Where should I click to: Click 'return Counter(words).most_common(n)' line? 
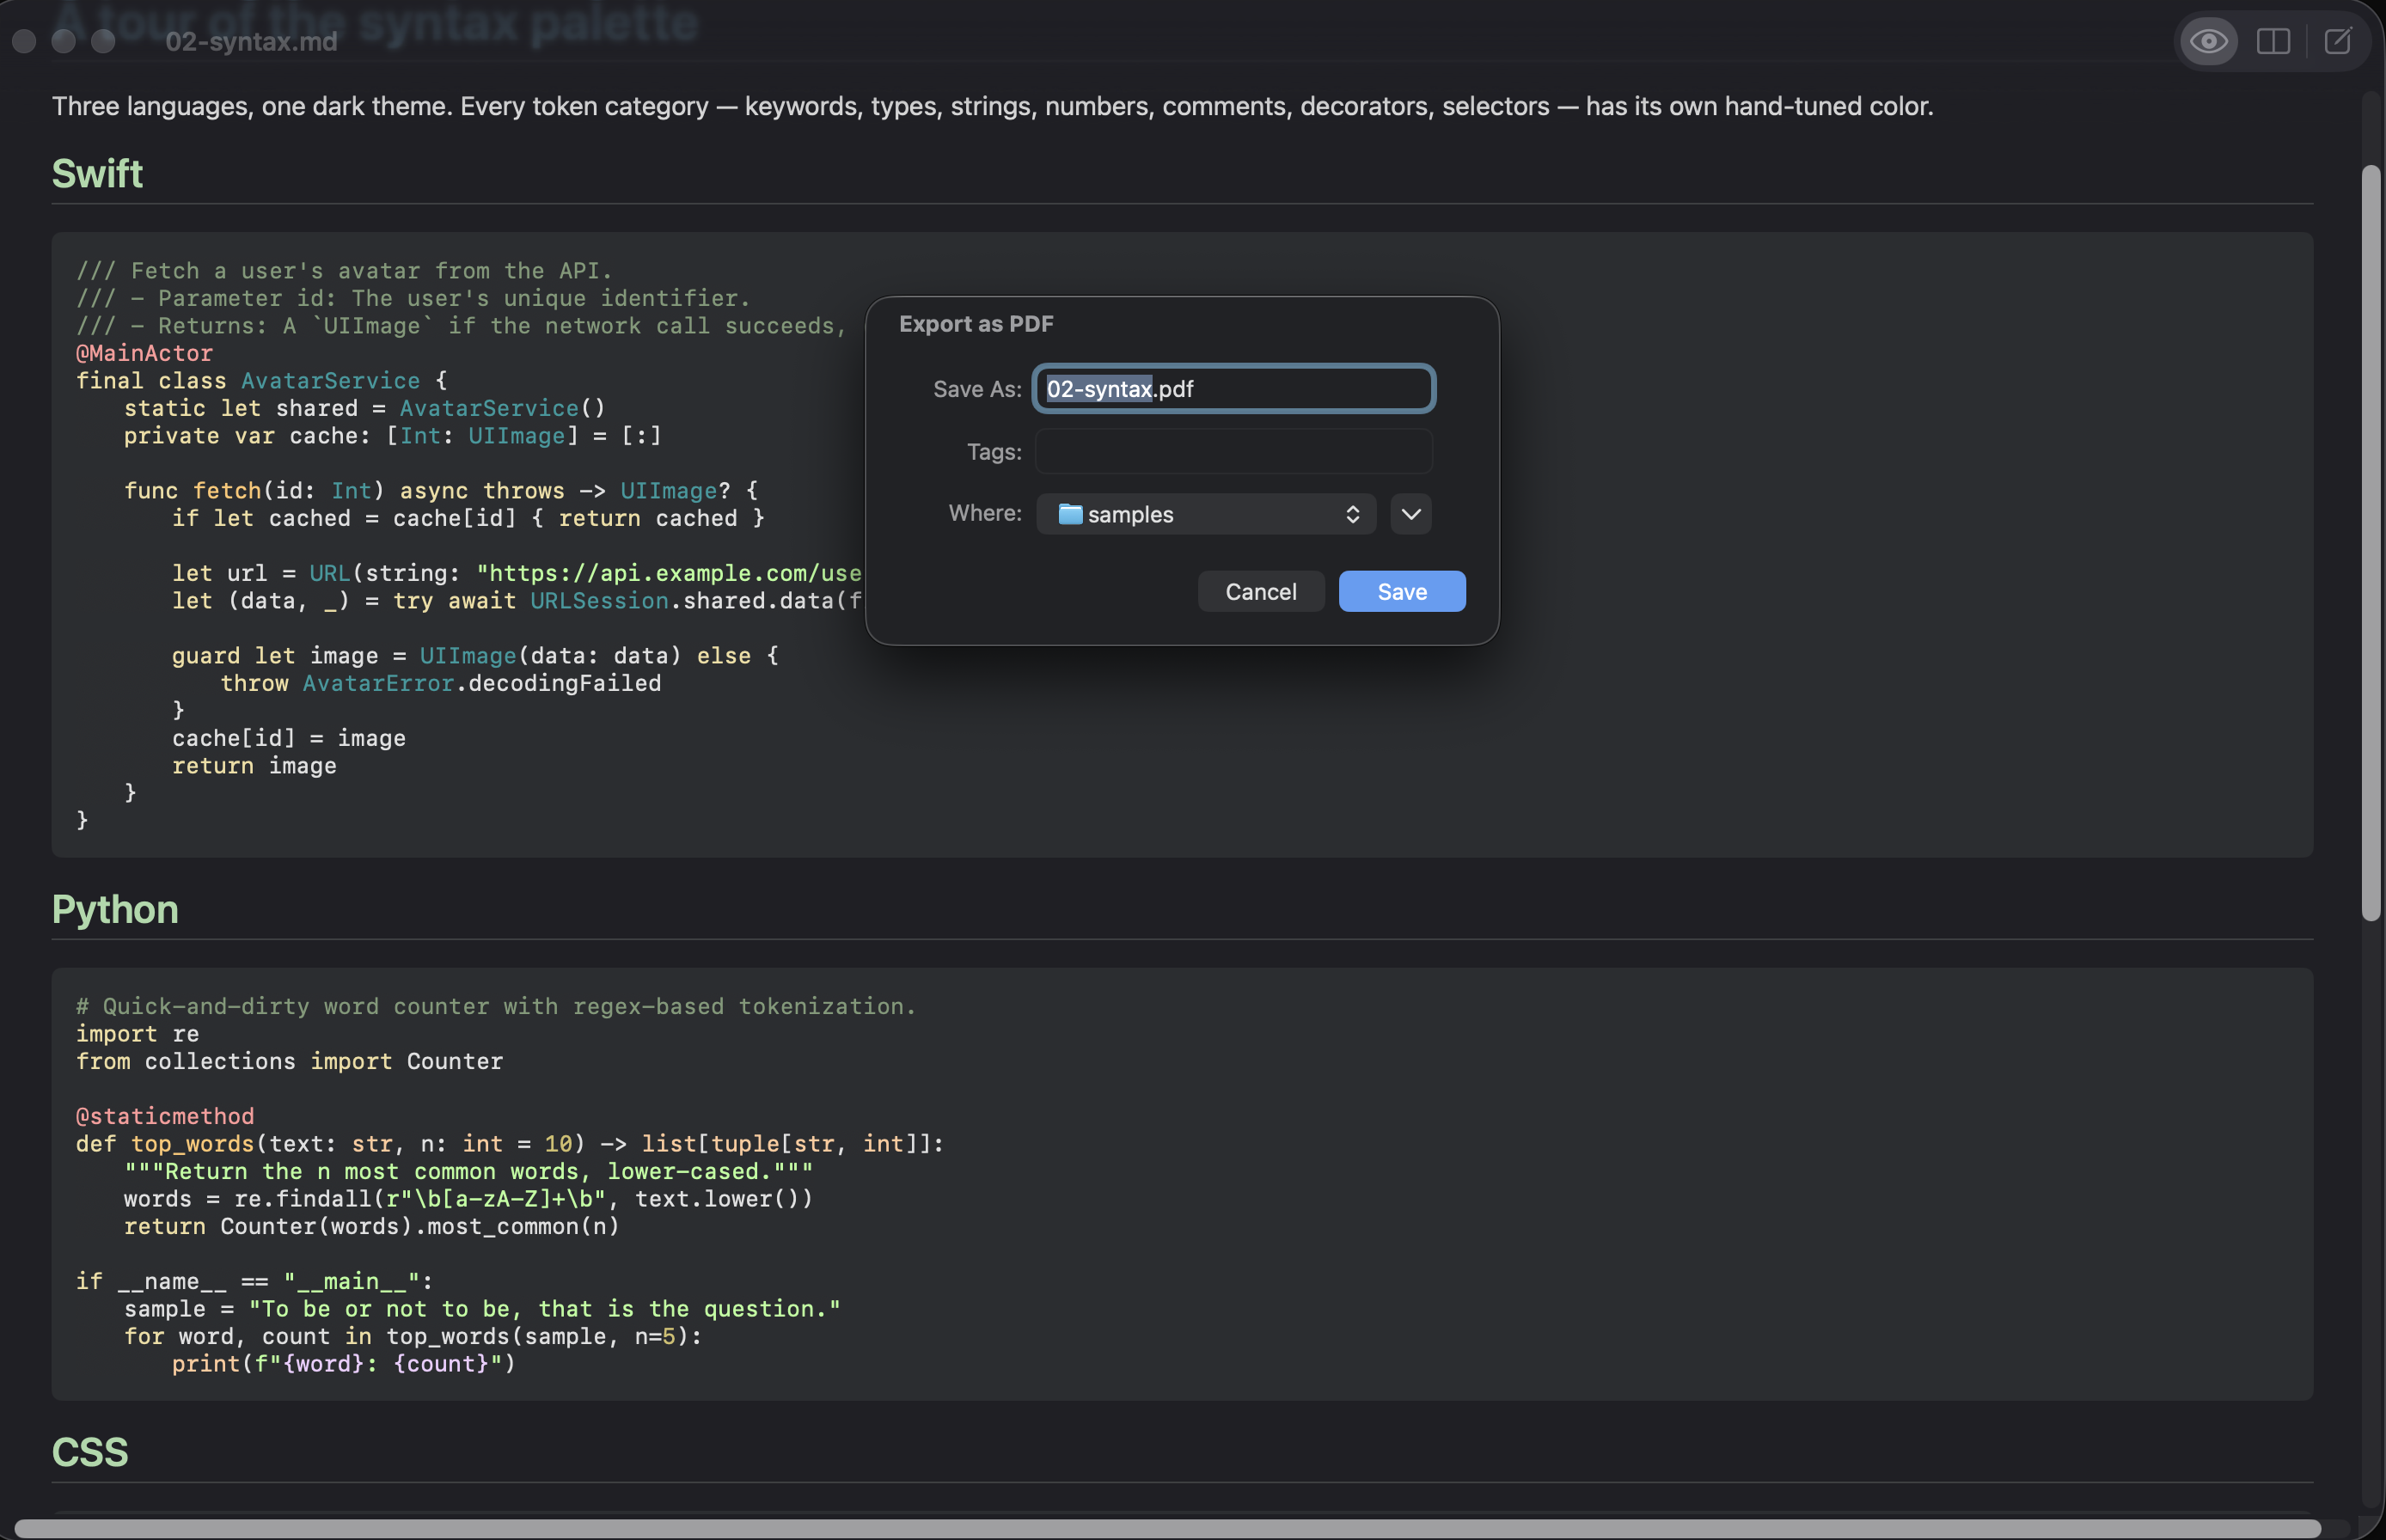pyautogui.click(x=372, y=1226)
